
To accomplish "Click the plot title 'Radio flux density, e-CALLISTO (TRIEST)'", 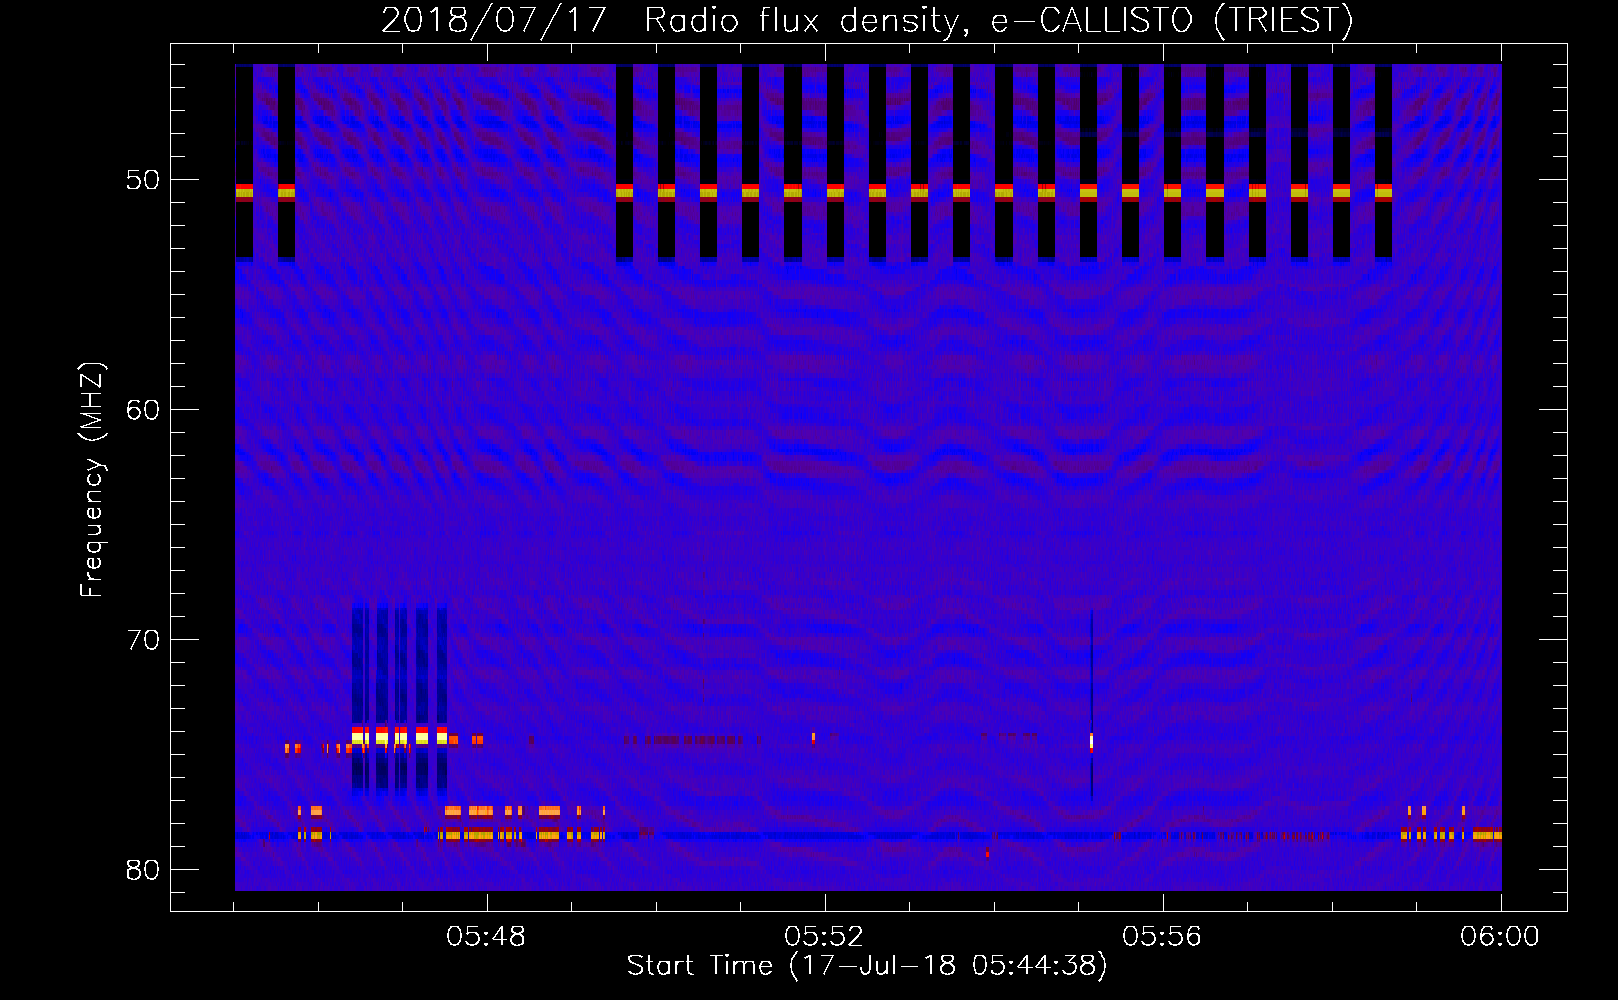I will (x=999, y=20).
